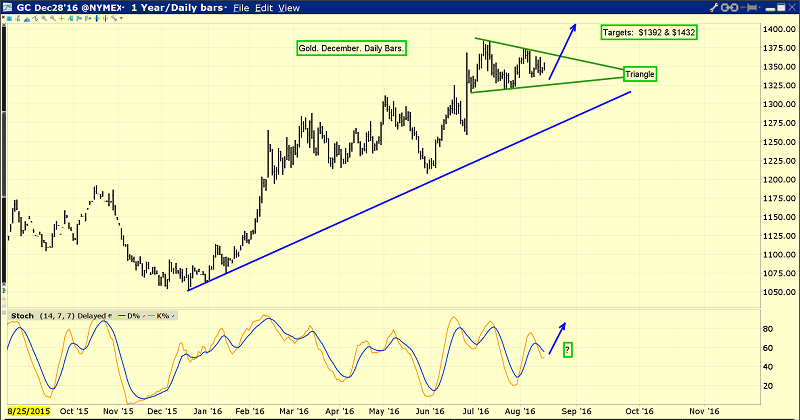Screen dimensions: 800x420
Task: Open the File menu
Action: click(241, 8)
